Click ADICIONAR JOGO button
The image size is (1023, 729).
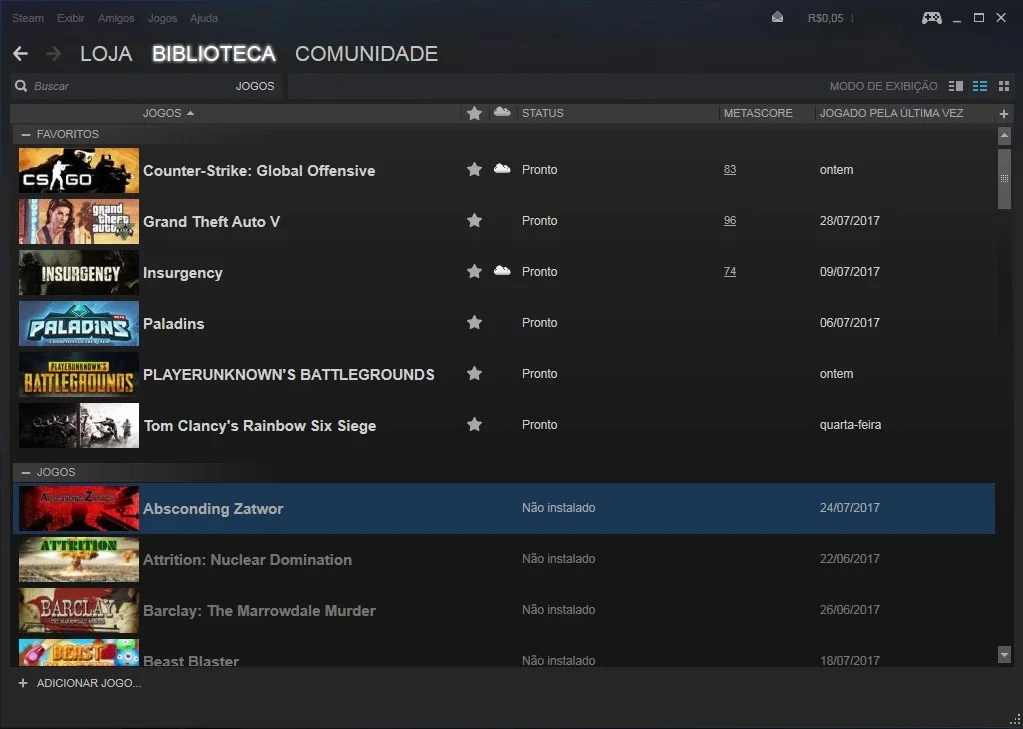tap(80, 683)
